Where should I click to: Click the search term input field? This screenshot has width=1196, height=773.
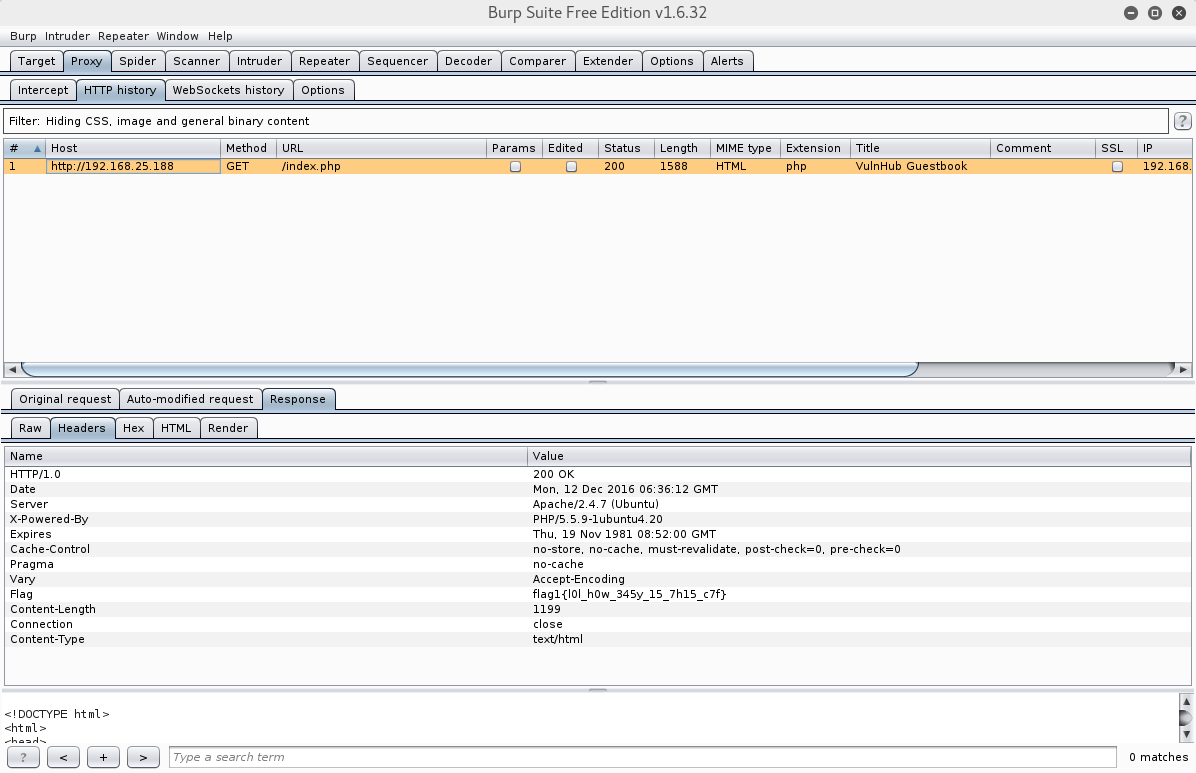(642, 757)
